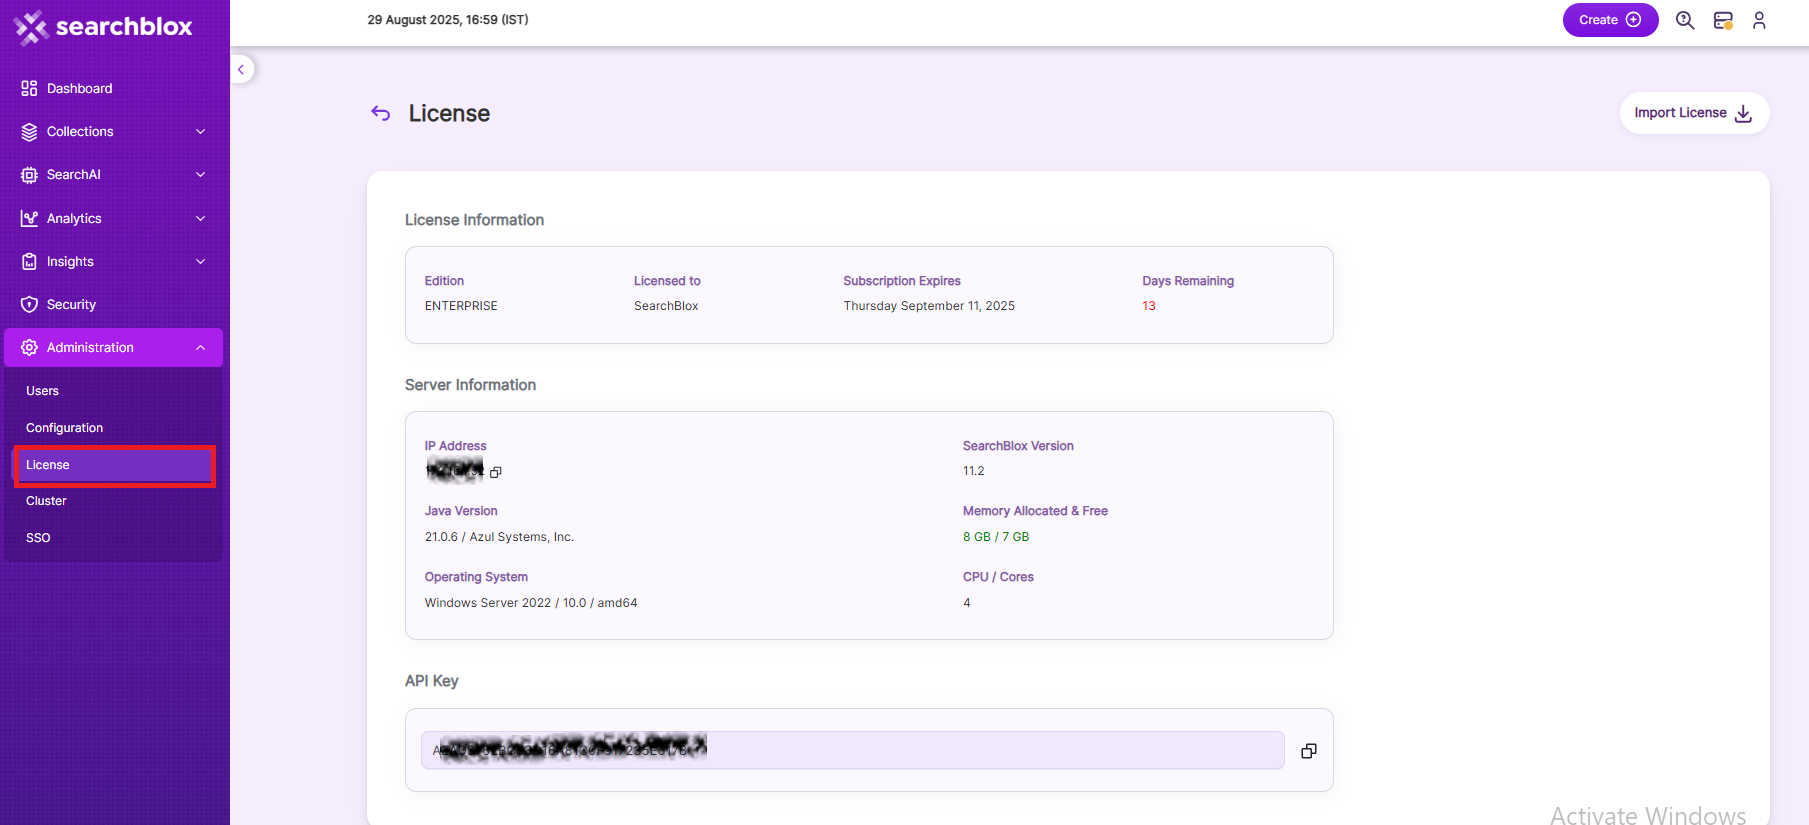Viewport: 1809px width, 825px height.
Task: Click the Java version 21.0.6 text
Action: coord(499,537)
